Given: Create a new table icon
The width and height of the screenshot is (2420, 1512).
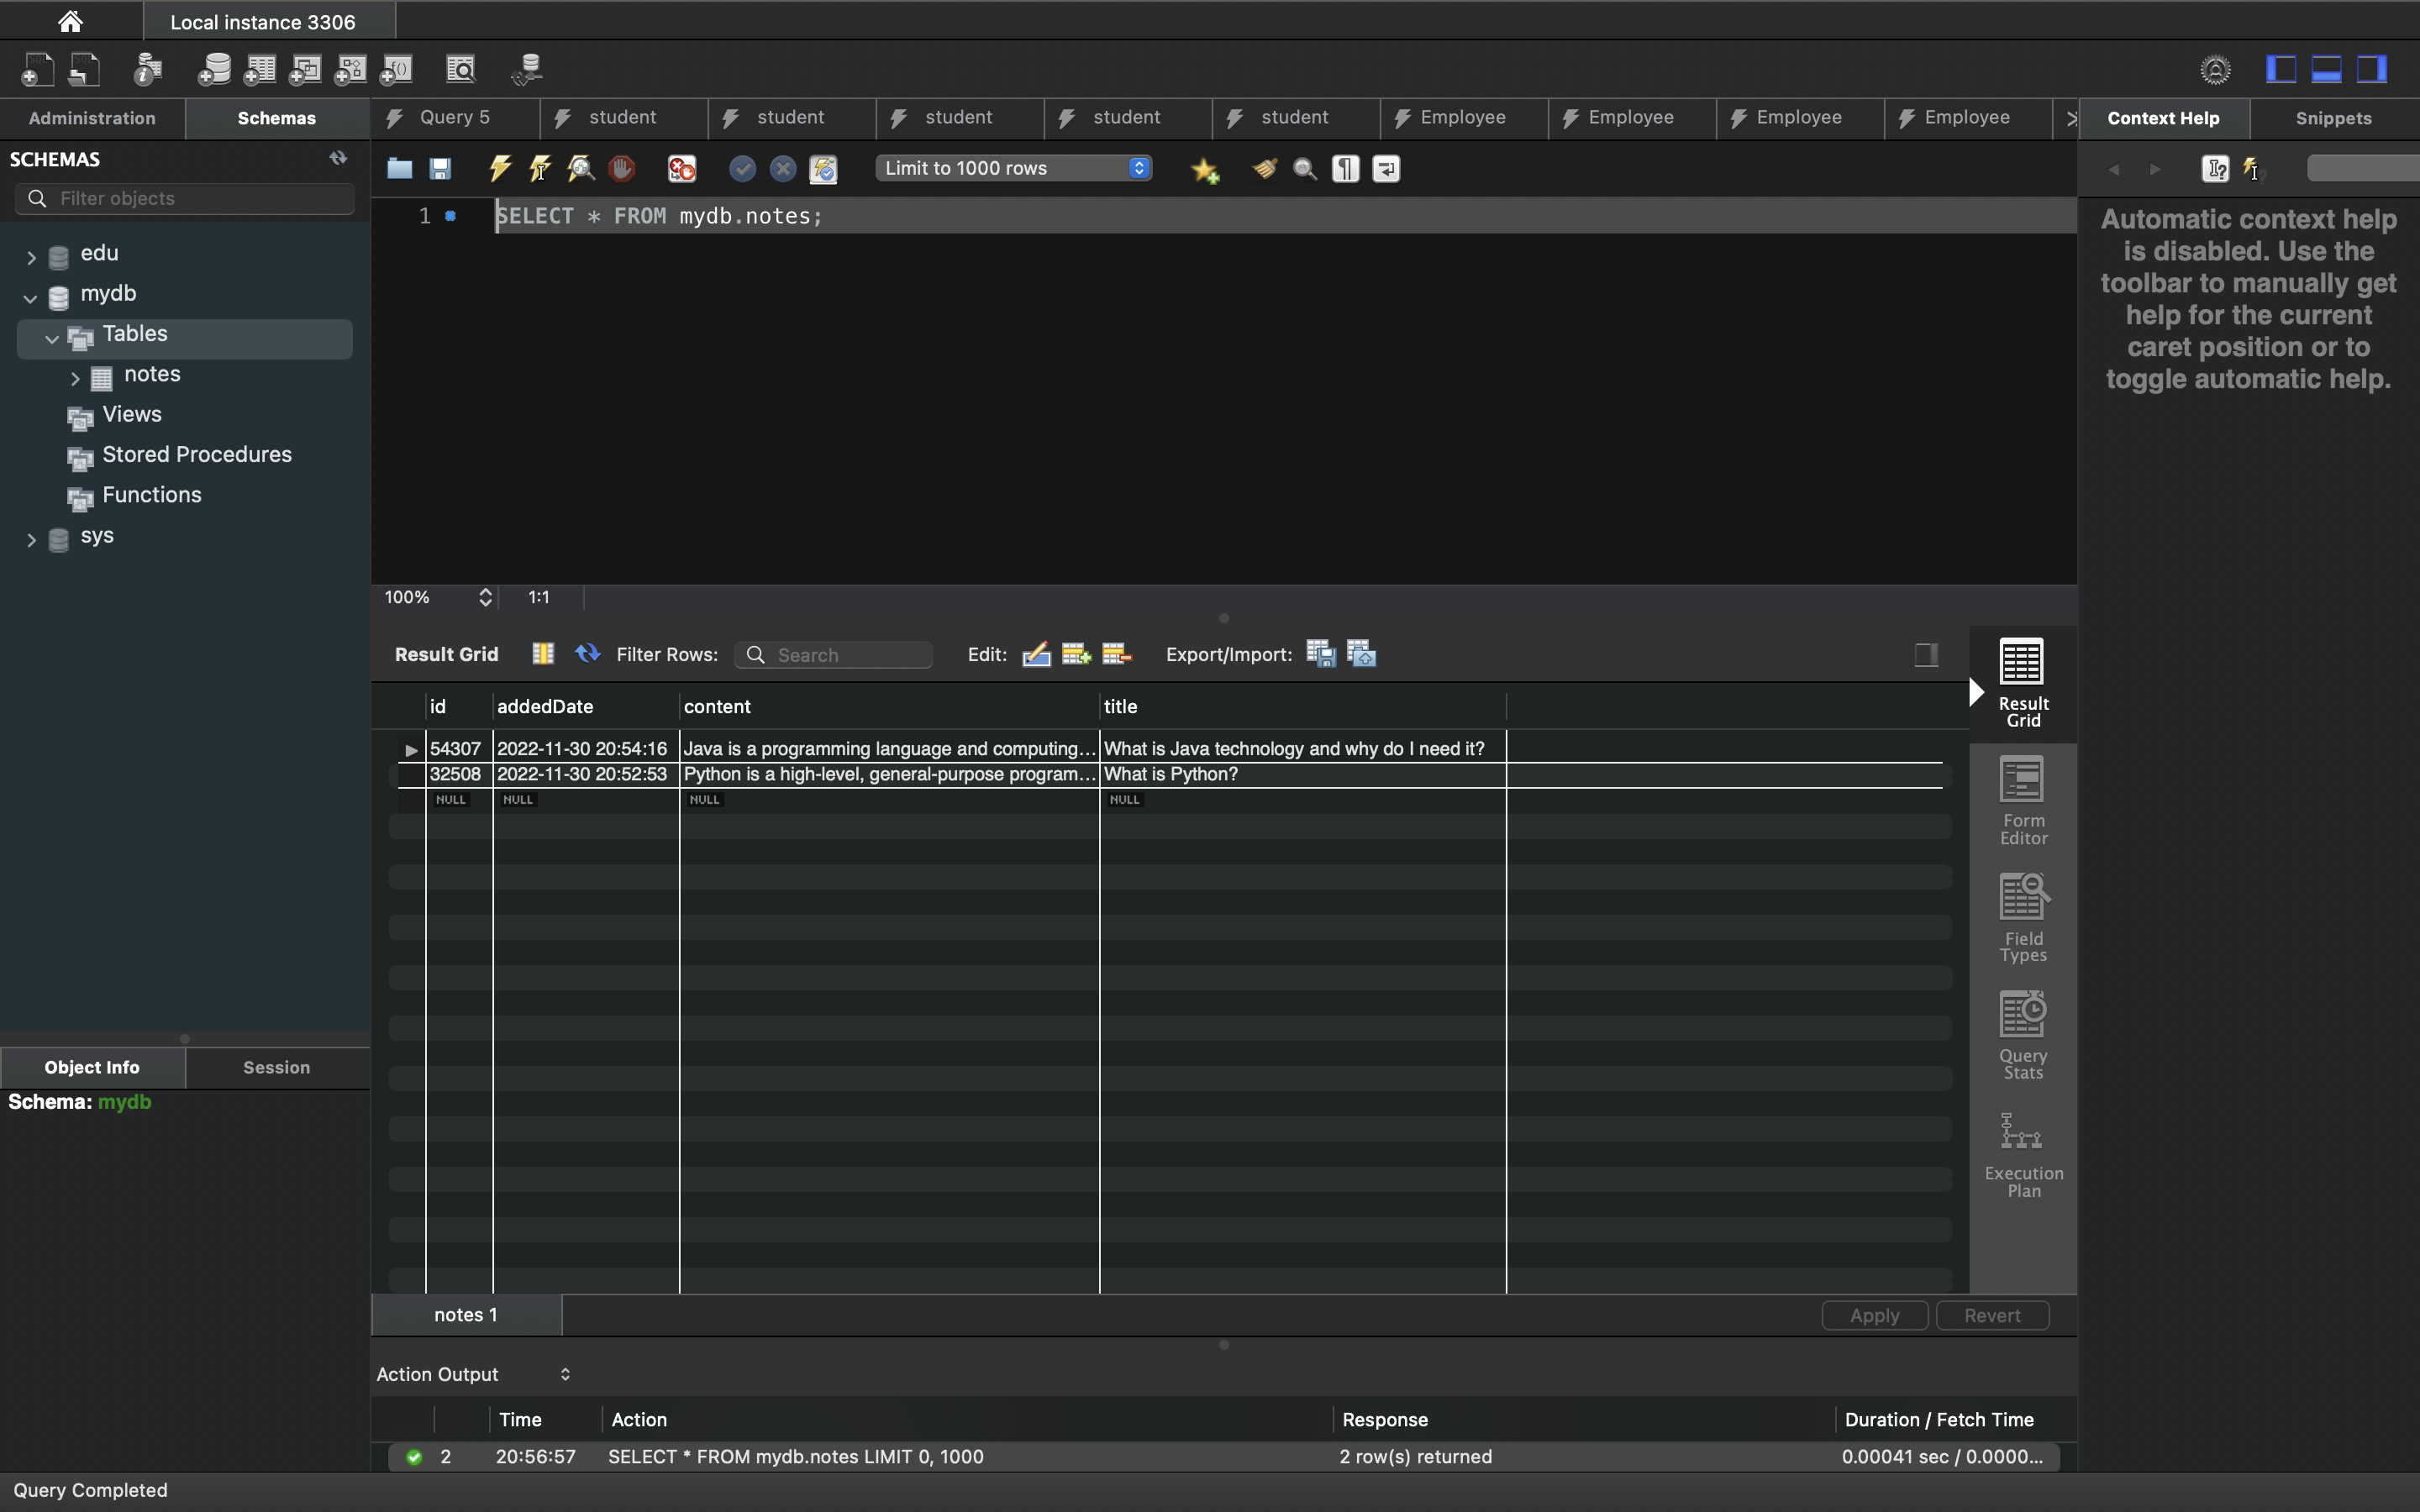Looking at the screenshot, I should (260, 69).
